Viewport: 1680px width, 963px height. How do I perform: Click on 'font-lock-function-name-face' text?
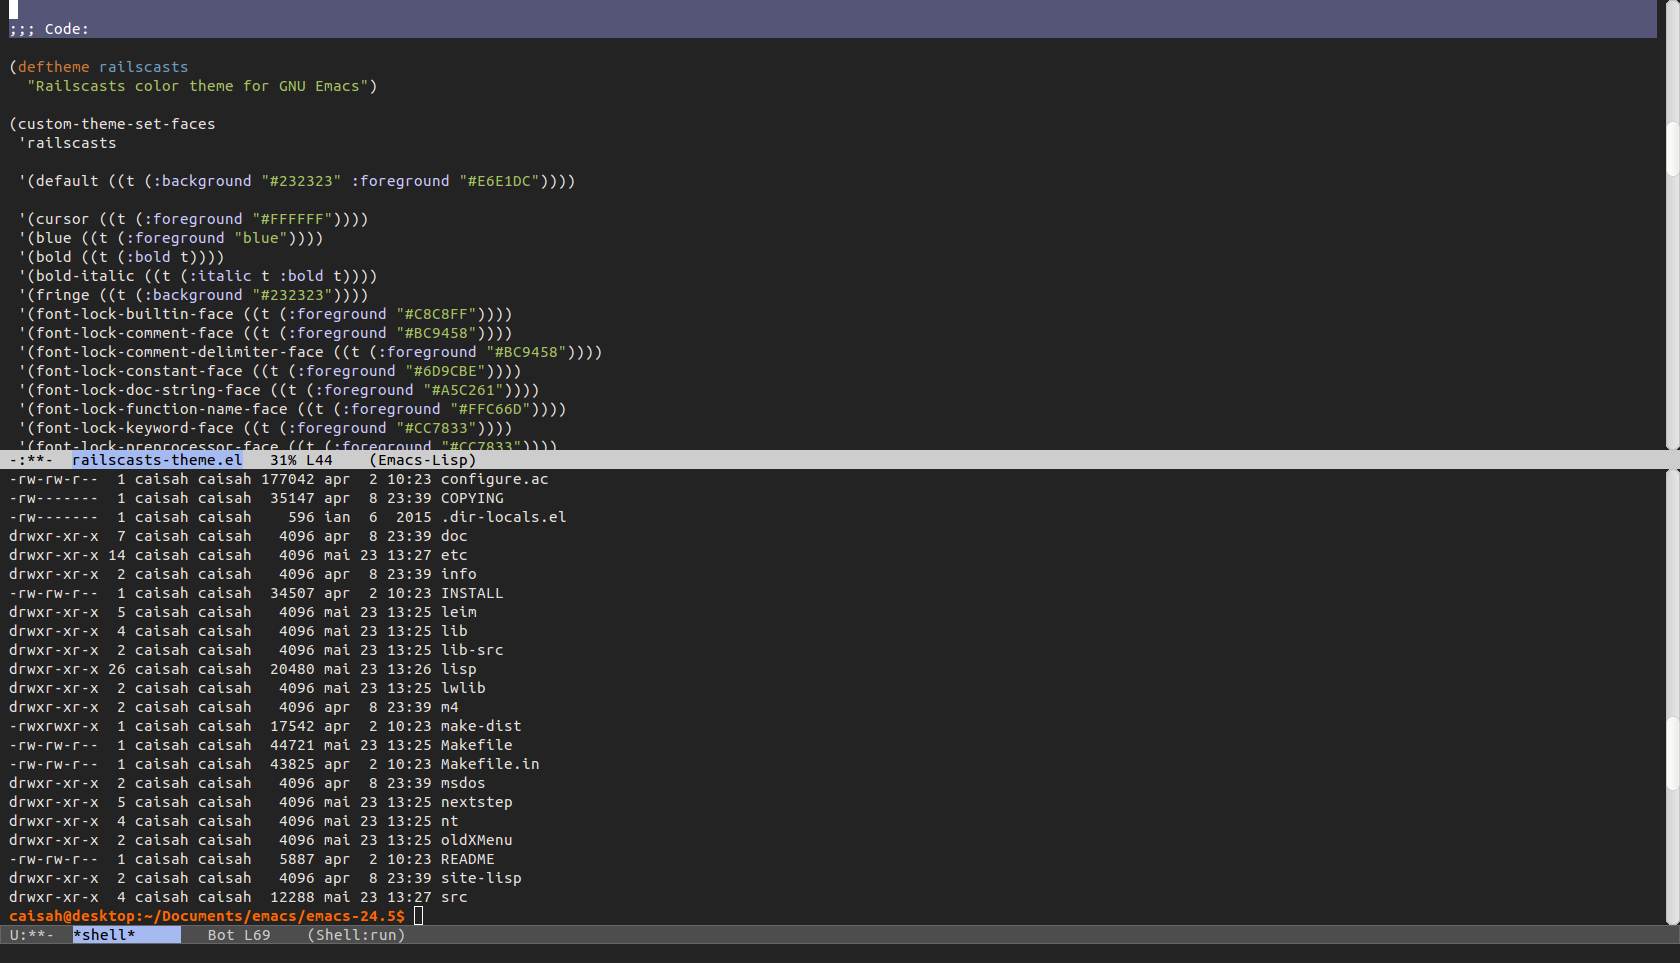click(162, 409)
